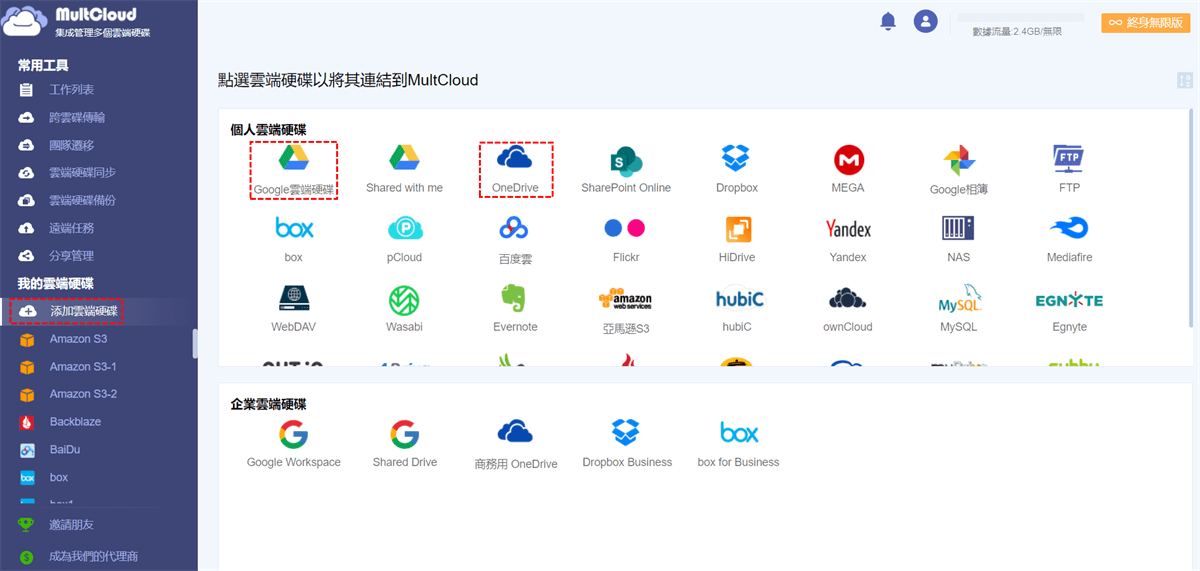Pick HiDrive cloud
Viewport: 1200px width, 571px height.
point(737,239)
